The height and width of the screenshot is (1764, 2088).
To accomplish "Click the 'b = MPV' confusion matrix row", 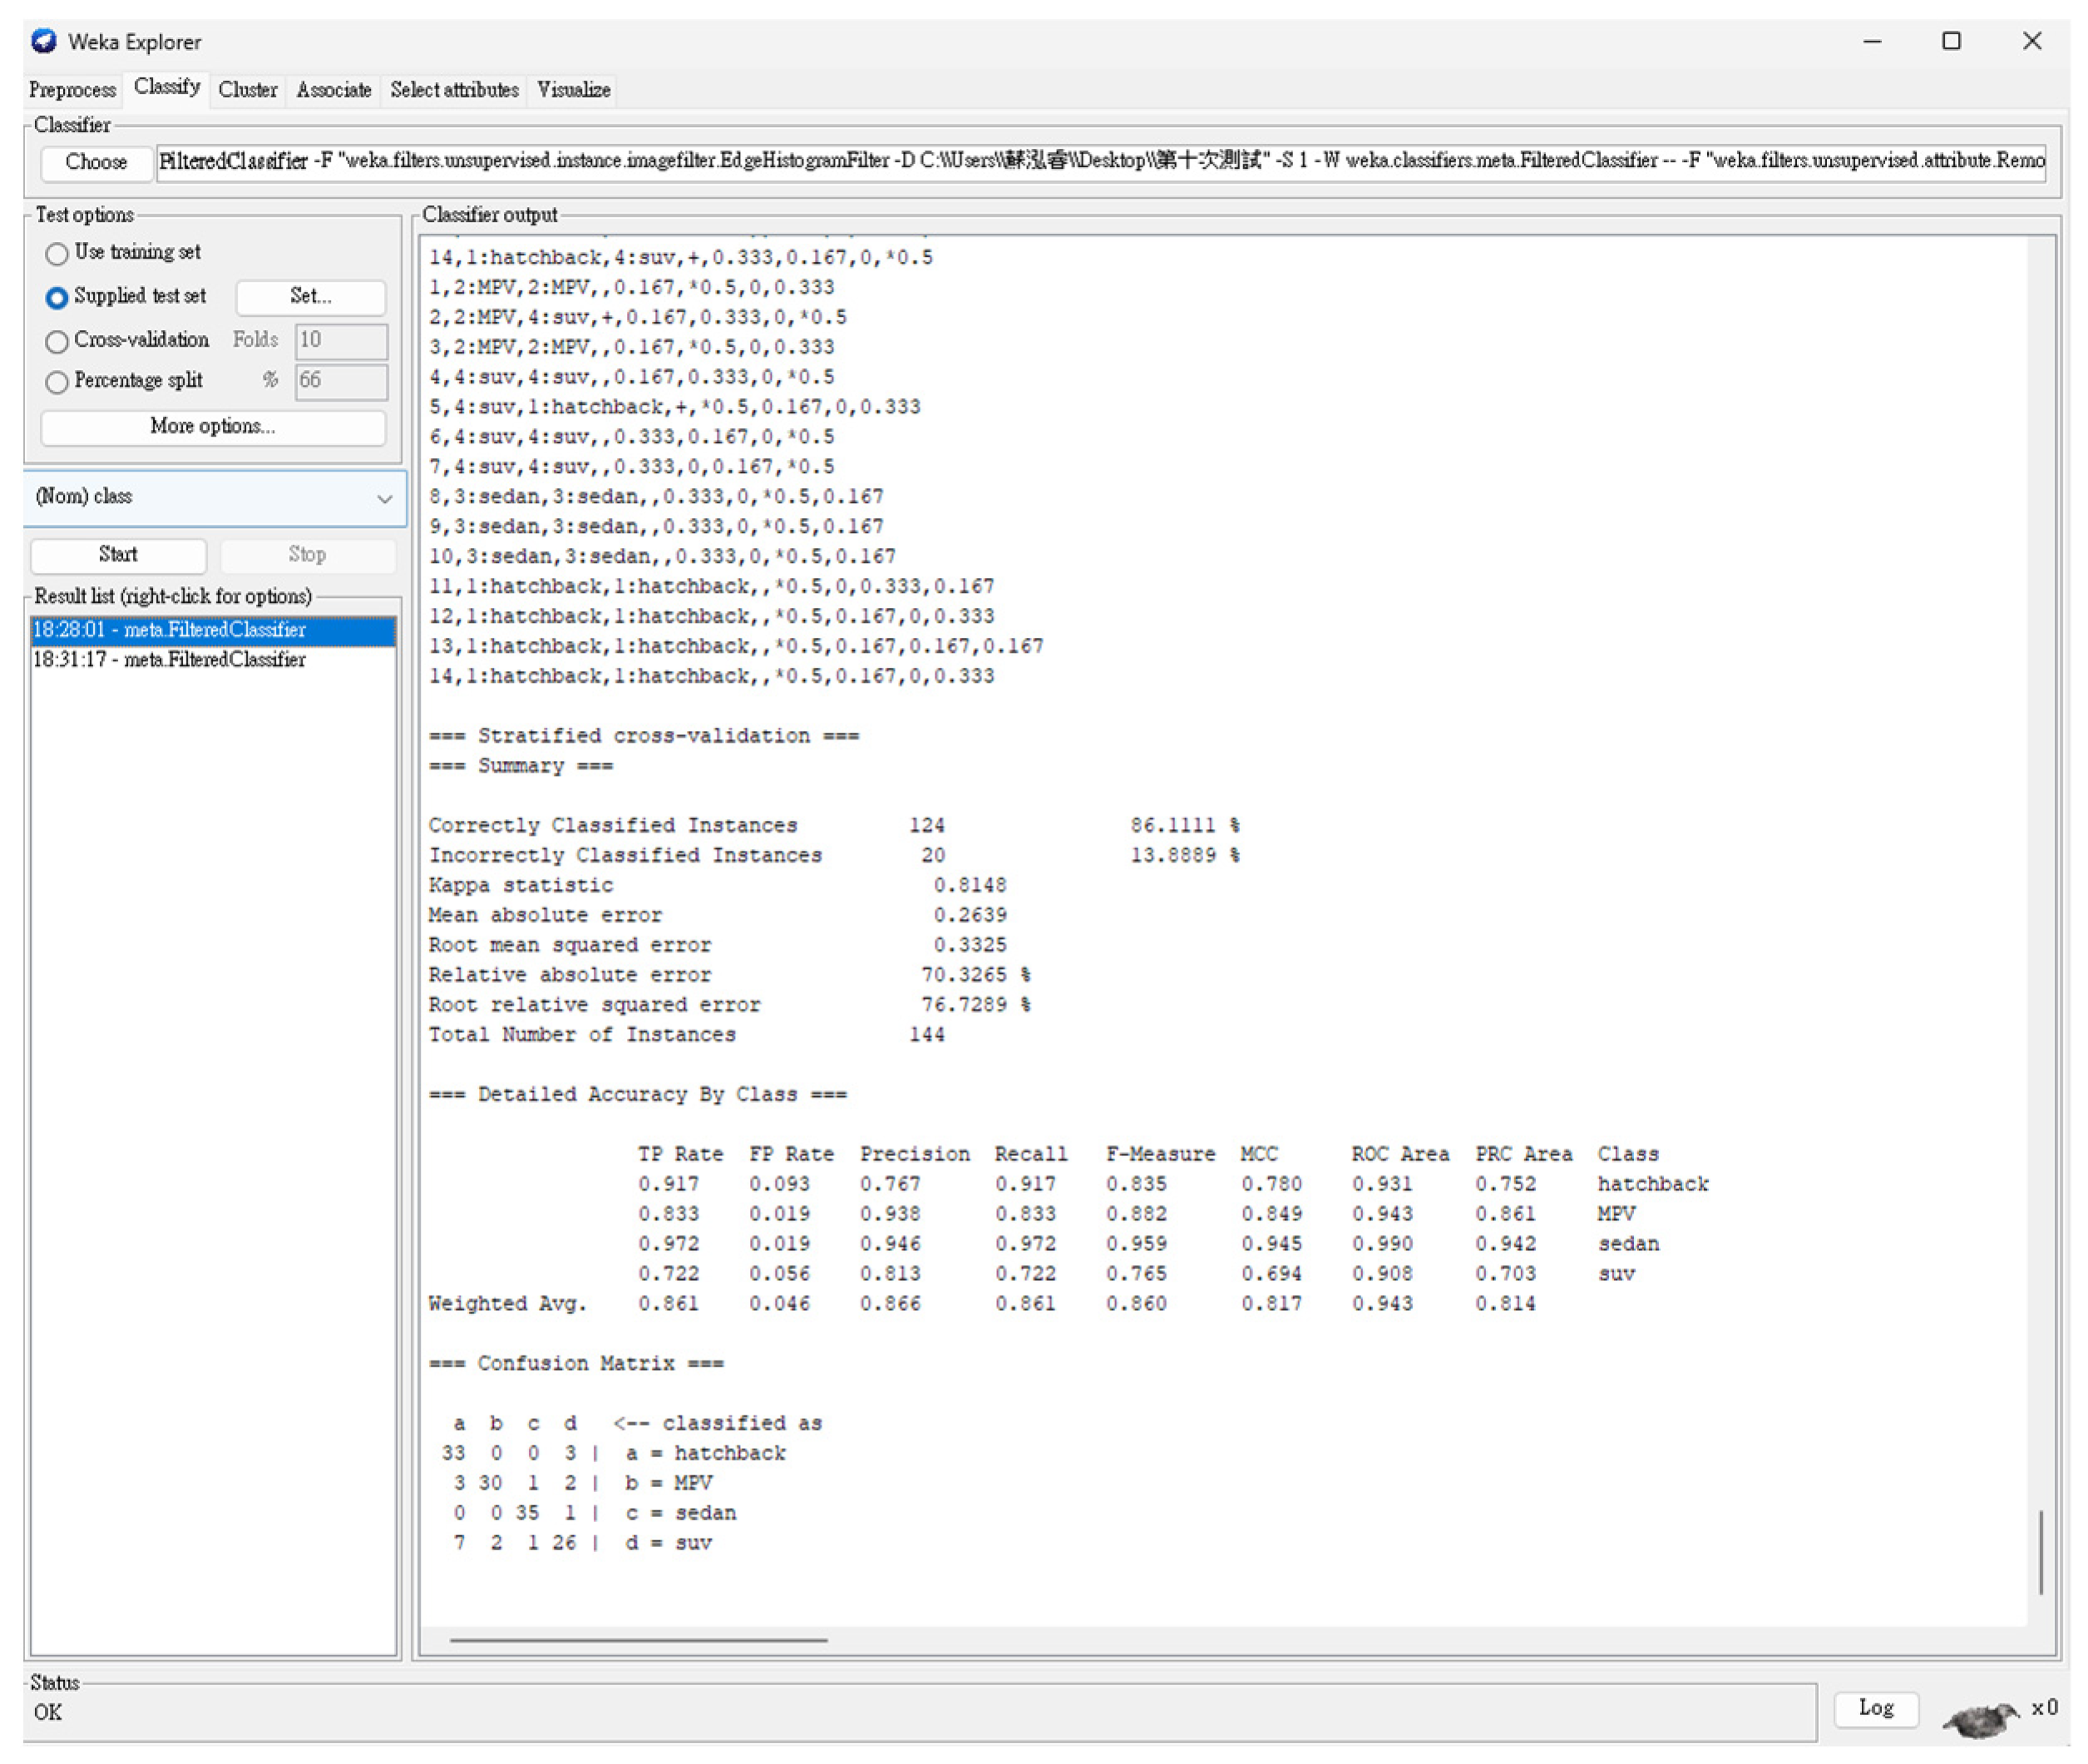I will click(x=582, y=1484).
